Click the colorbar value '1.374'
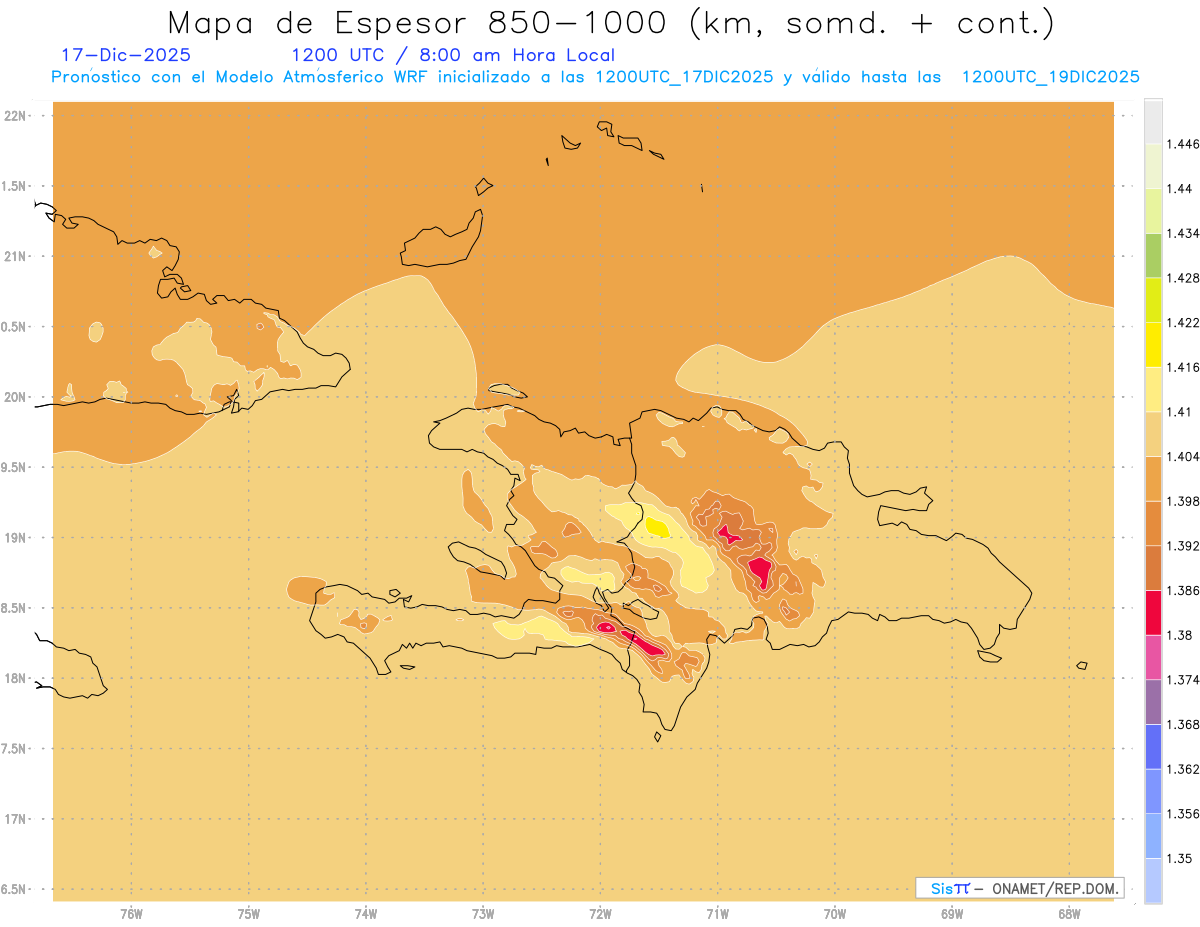 click(1184, 679)
